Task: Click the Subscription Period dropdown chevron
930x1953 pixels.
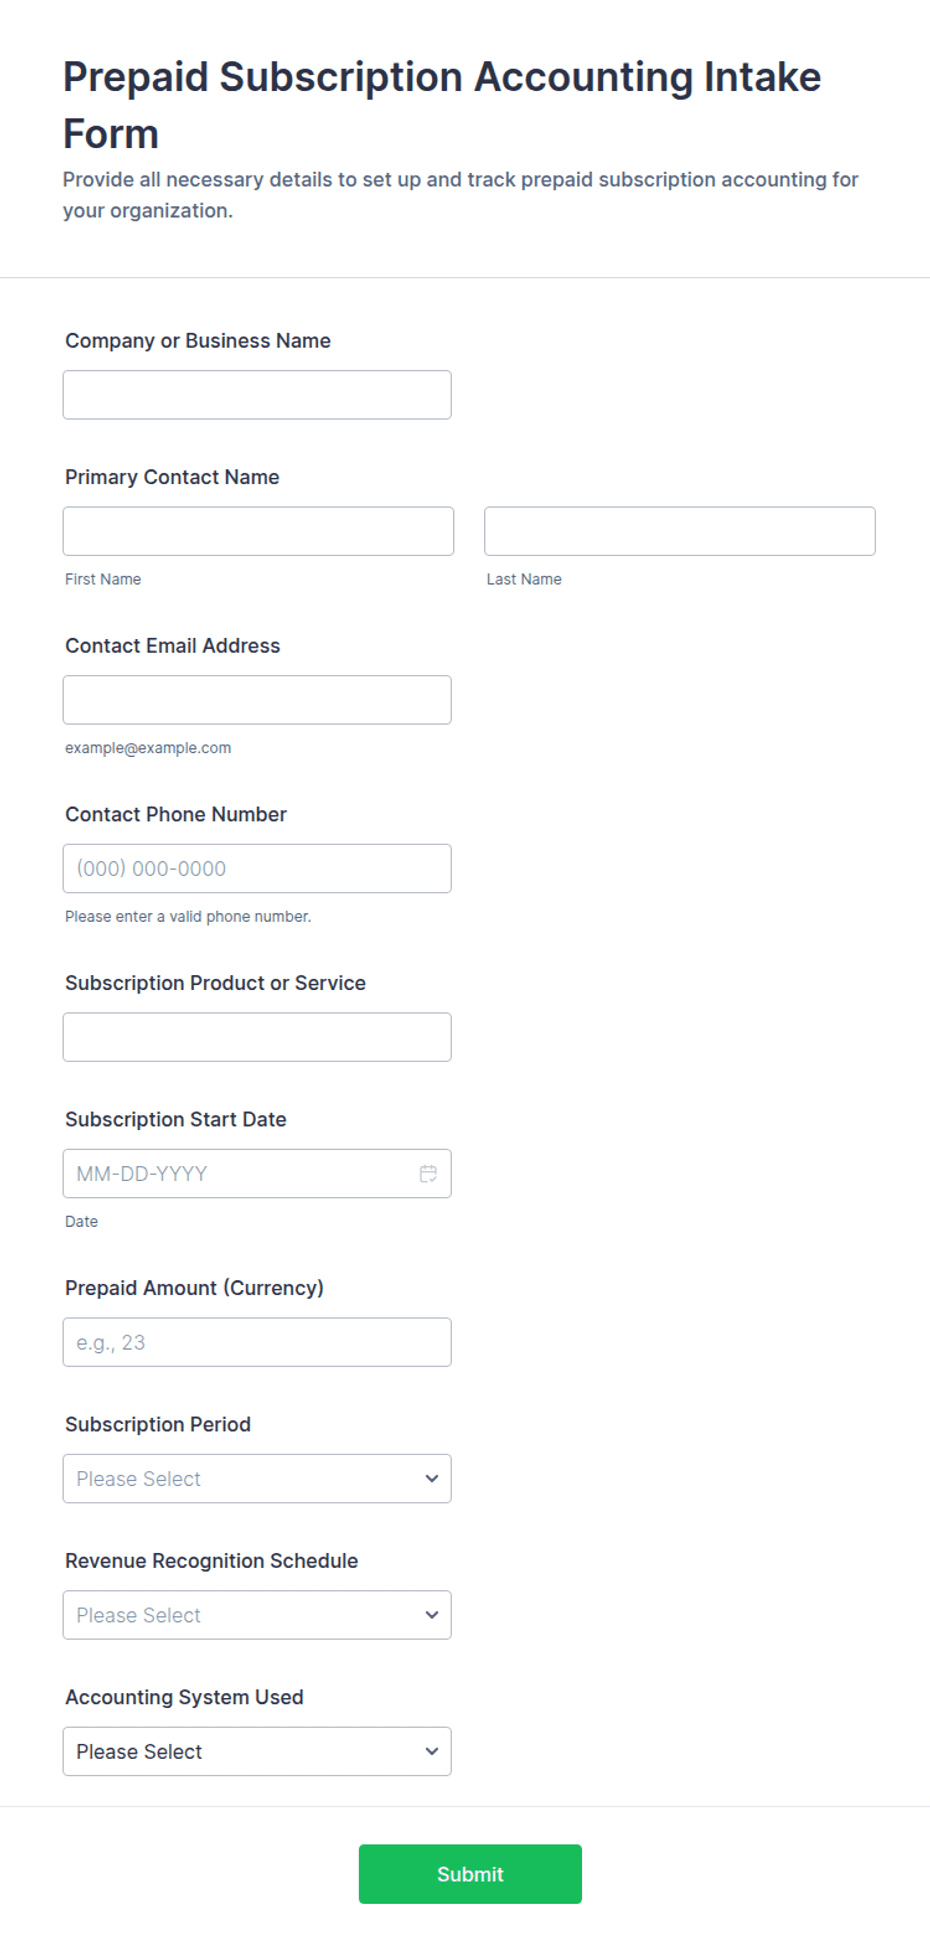Action: [x=432, y=1478]
